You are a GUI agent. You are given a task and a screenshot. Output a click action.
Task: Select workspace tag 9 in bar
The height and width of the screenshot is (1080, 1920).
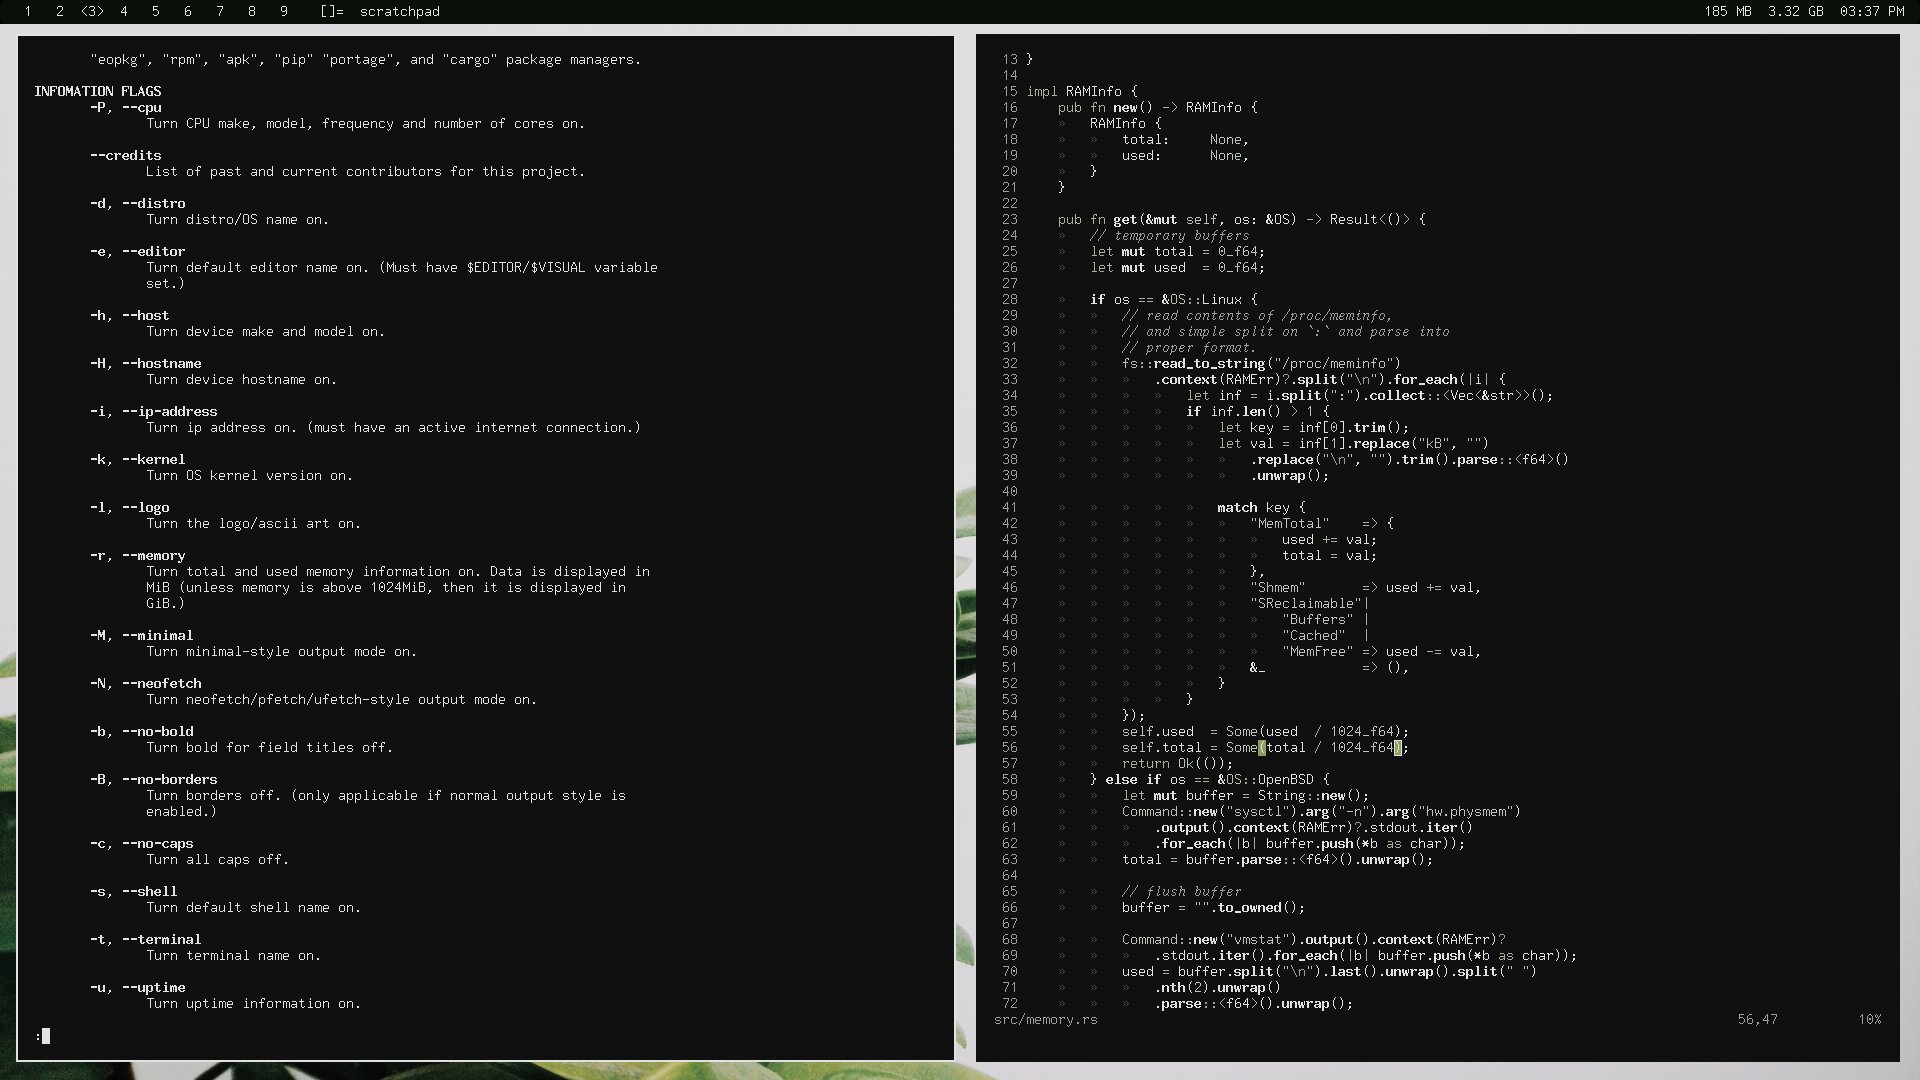point(284,11)
